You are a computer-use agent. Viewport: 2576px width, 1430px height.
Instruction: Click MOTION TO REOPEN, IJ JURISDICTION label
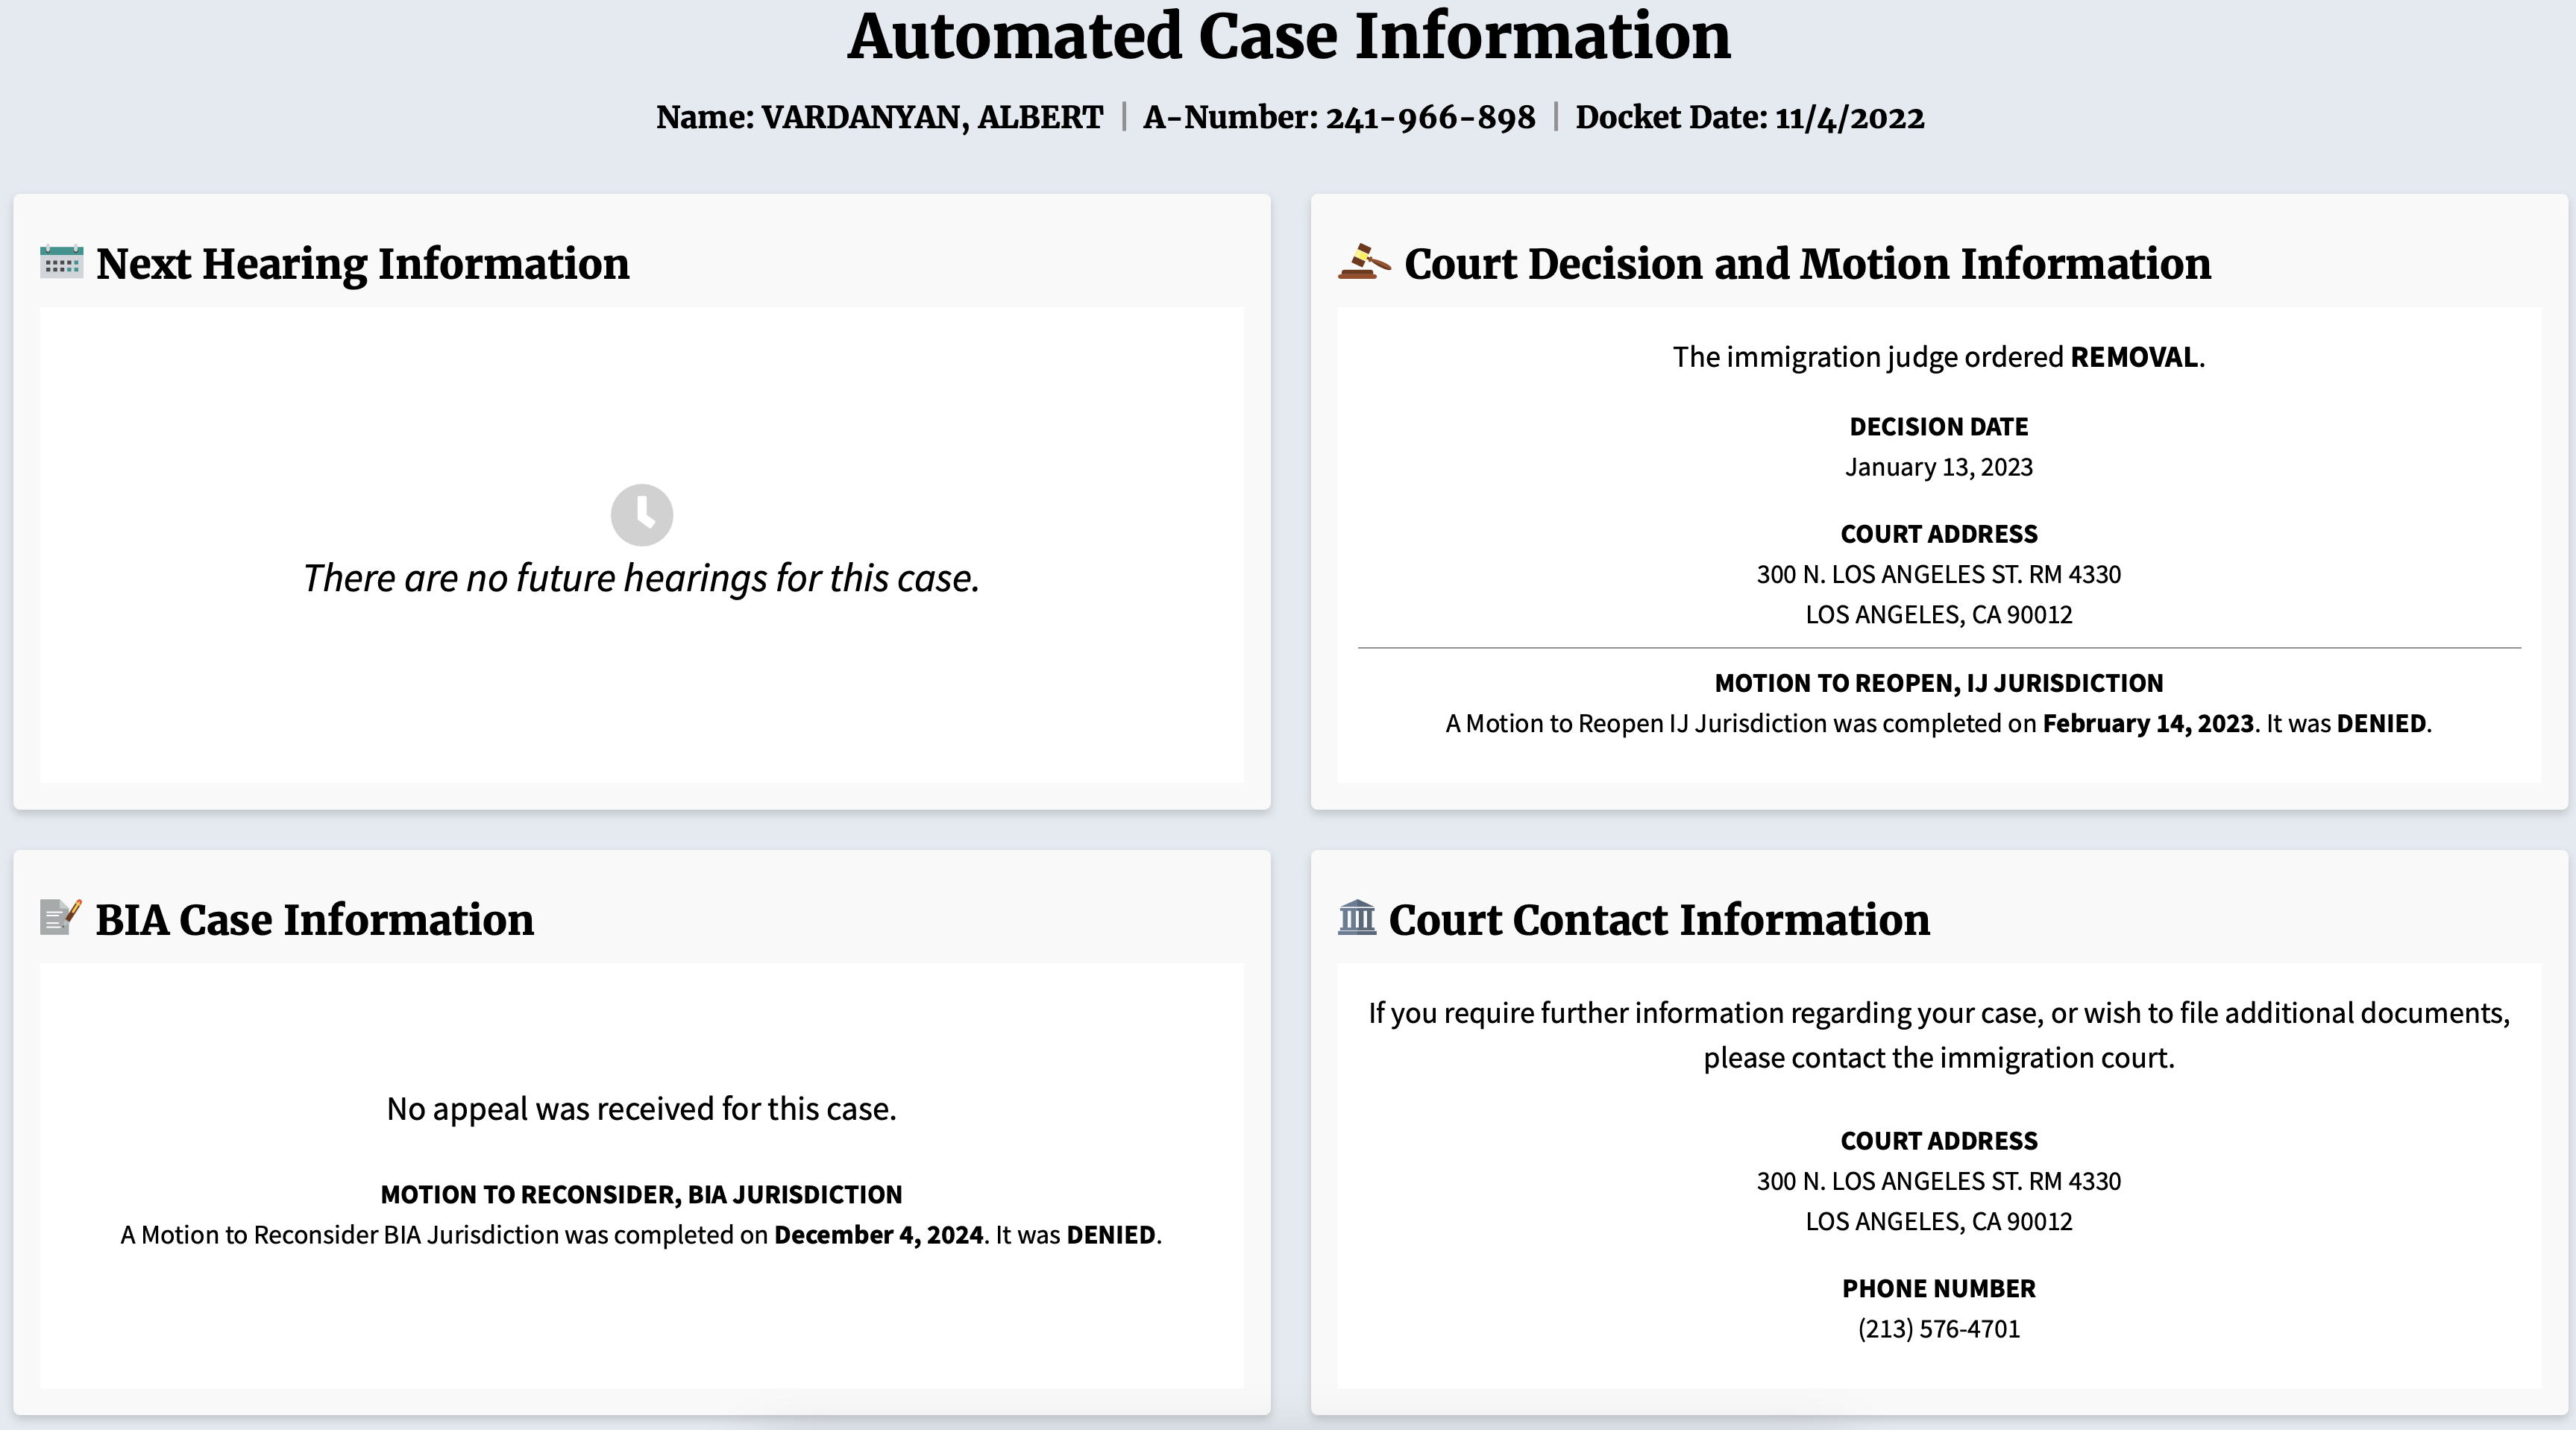point(1938,683)
